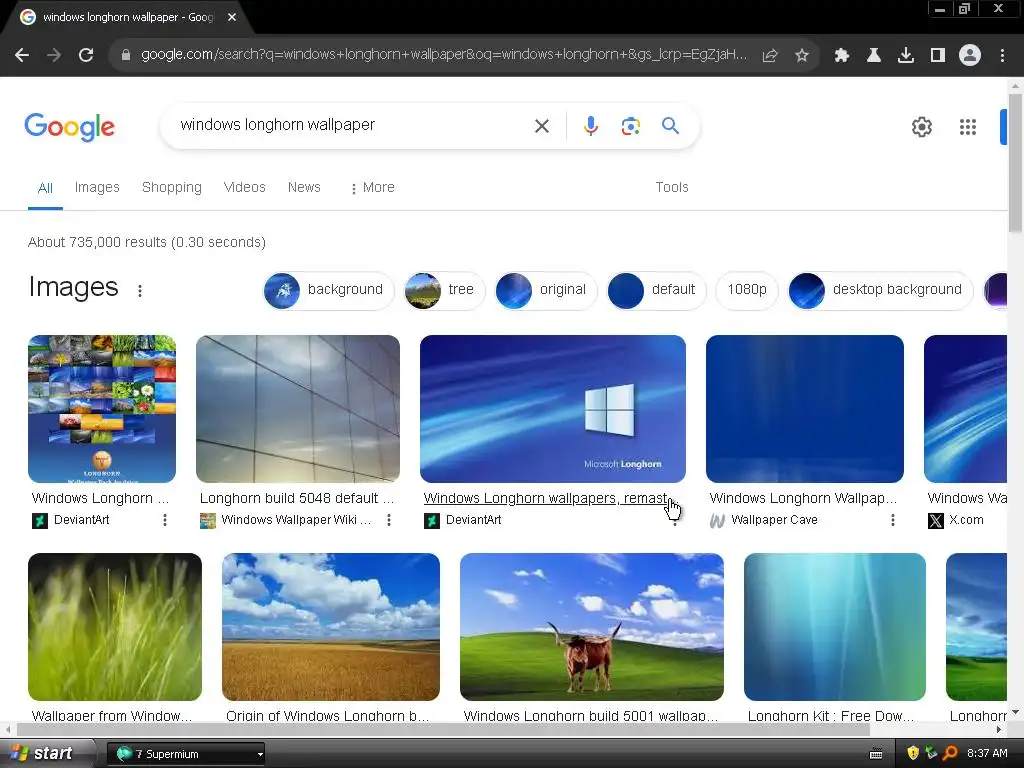The width and height of the screenshot is (1024, 768).
Task: Close the windows longhorn wallpaper tab
Action: (x=232, y=17)
